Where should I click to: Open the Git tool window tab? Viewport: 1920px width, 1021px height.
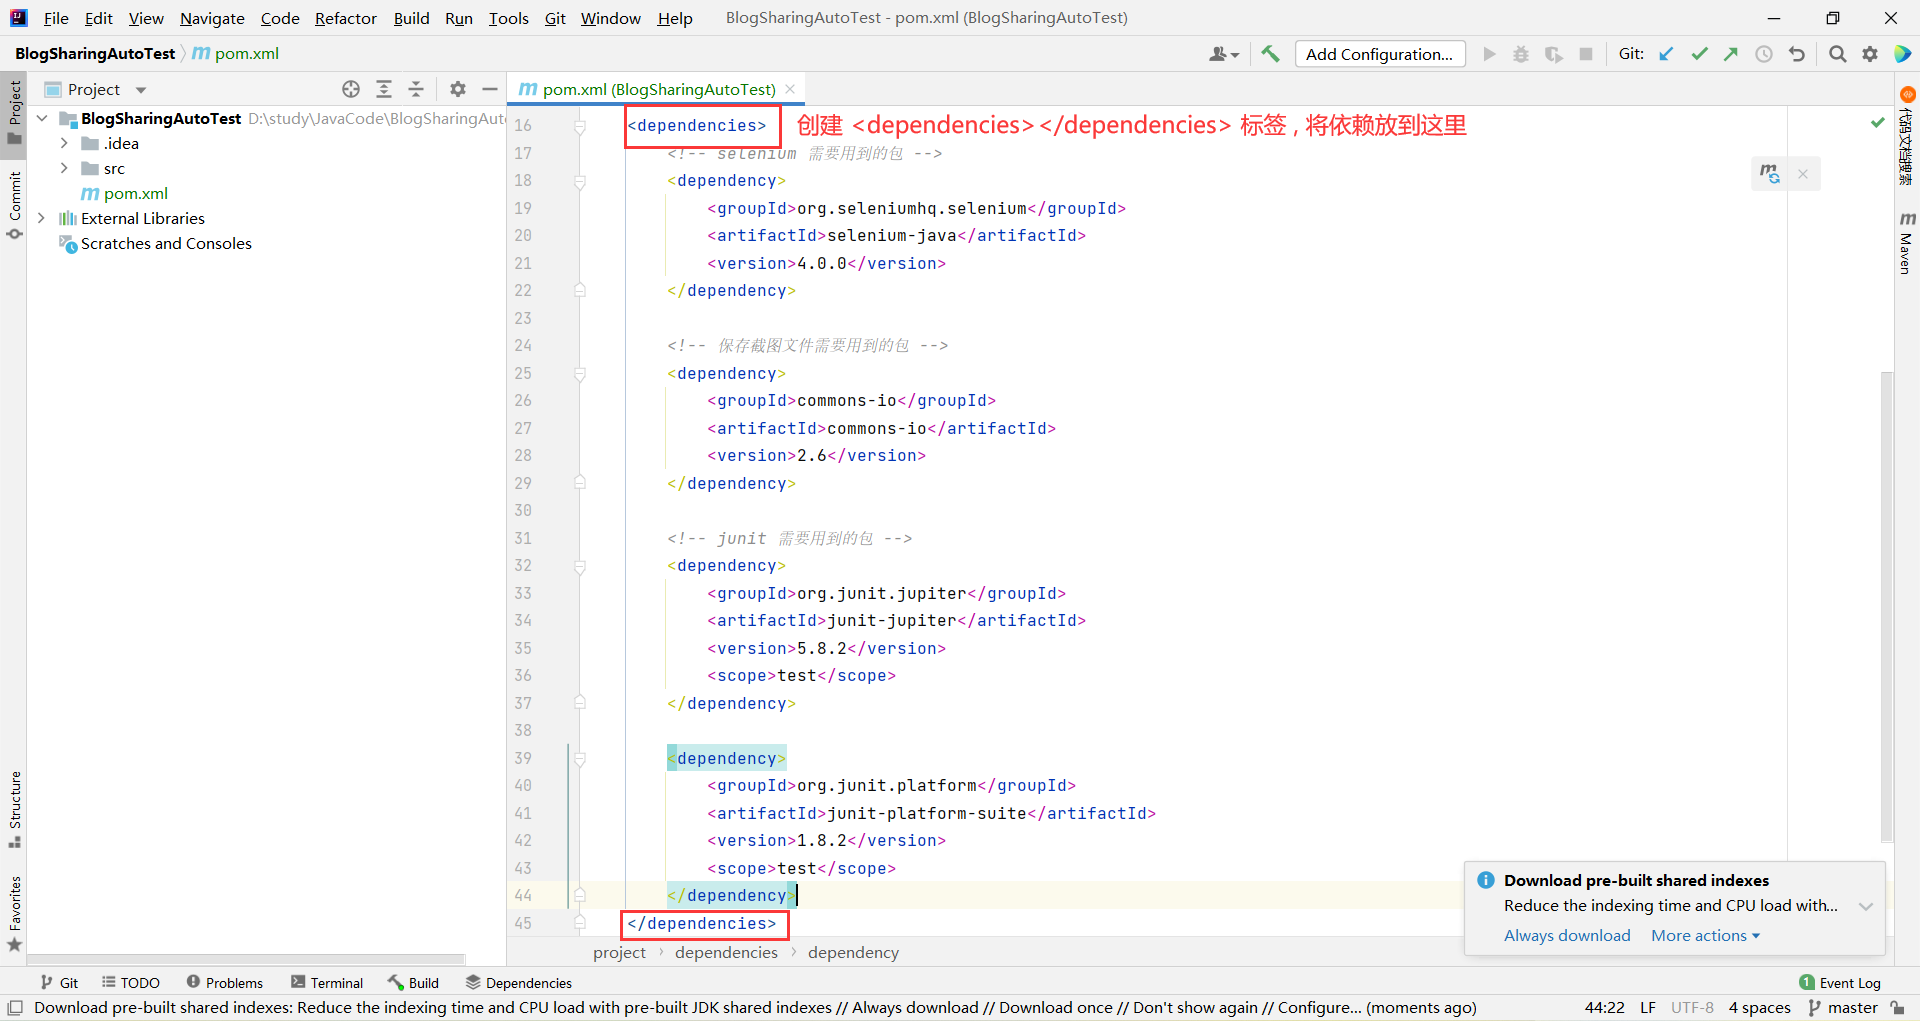pos(59,983)
